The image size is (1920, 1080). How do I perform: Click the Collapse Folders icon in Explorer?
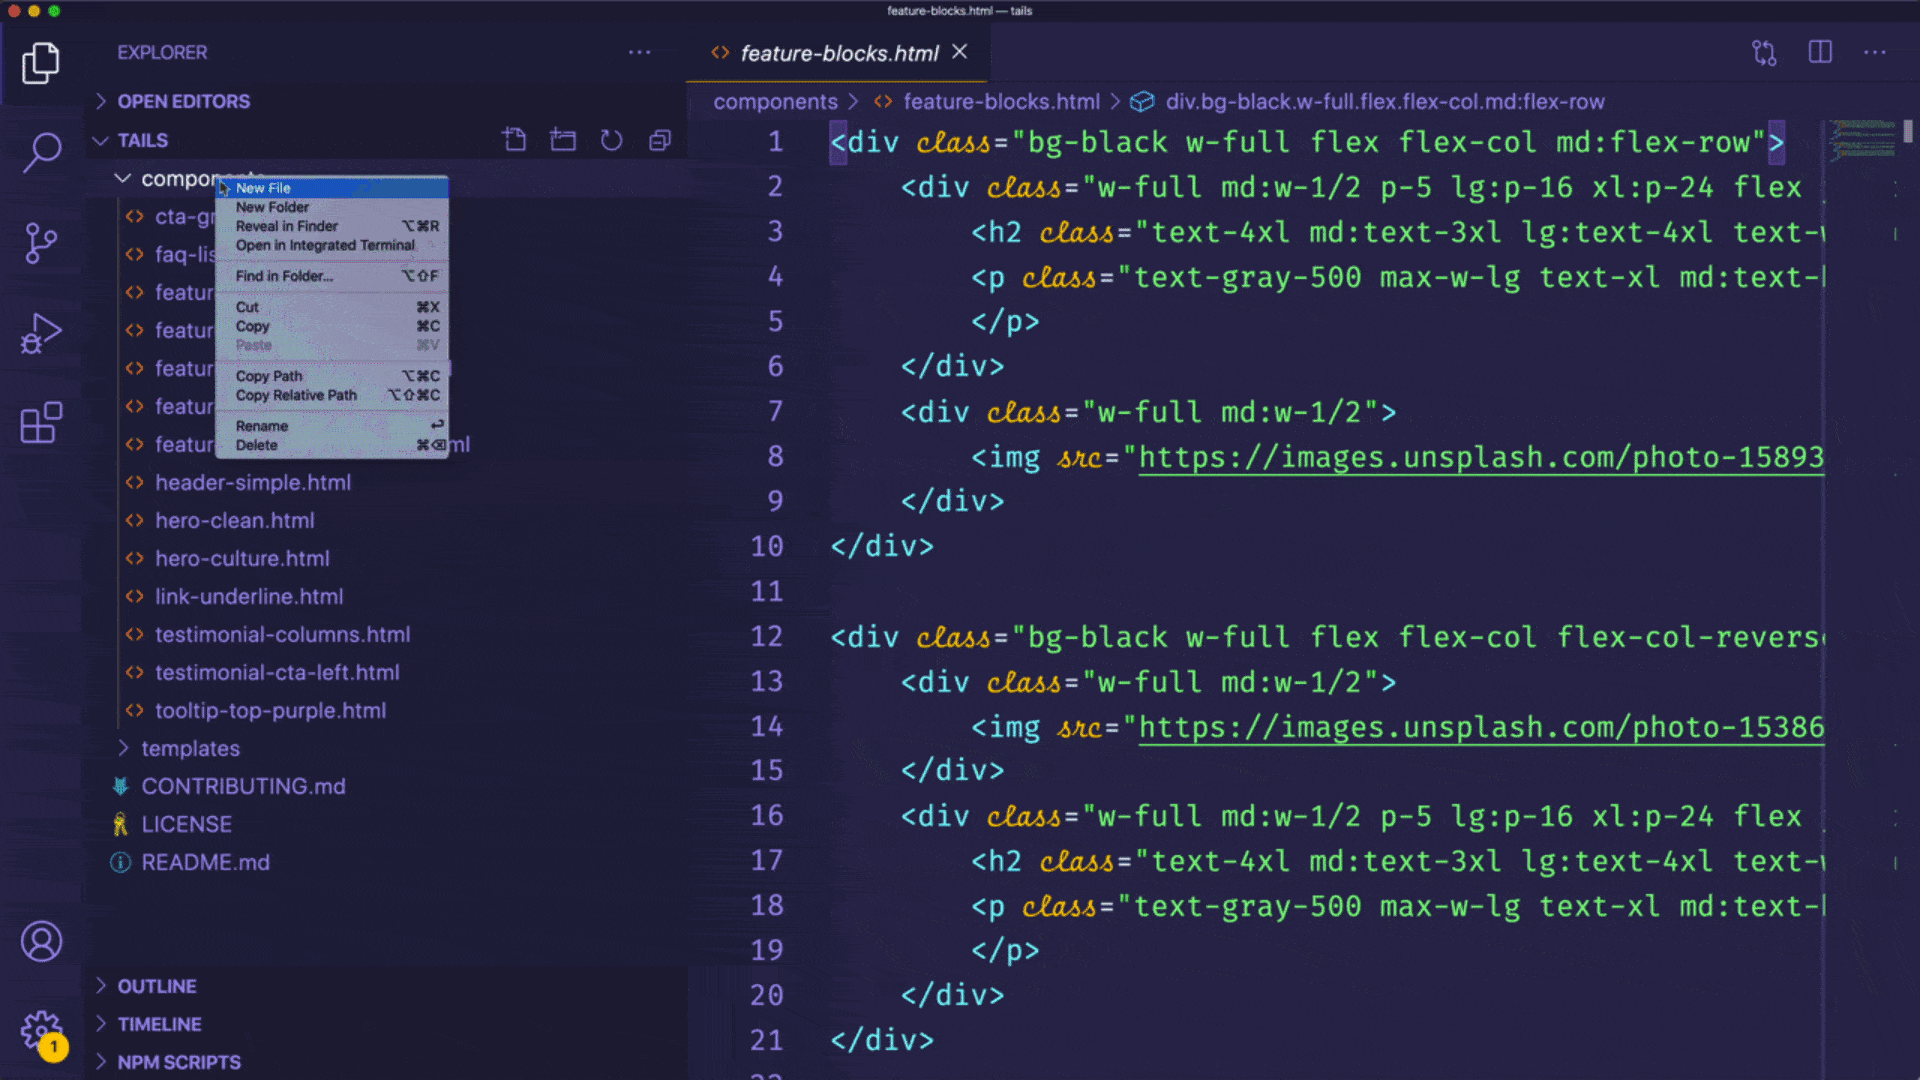[x=660, y=140]
